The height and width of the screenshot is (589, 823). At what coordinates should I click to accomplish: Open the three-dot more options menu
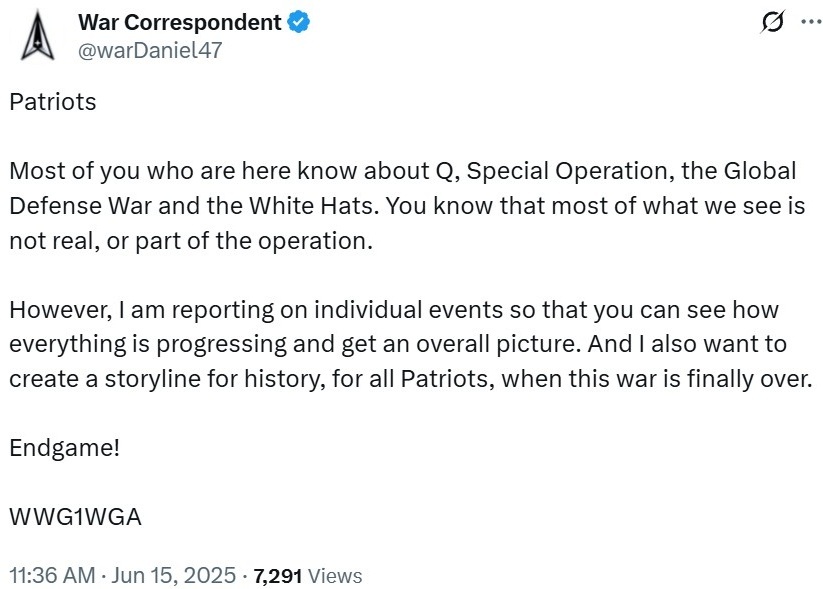point(811,22)
